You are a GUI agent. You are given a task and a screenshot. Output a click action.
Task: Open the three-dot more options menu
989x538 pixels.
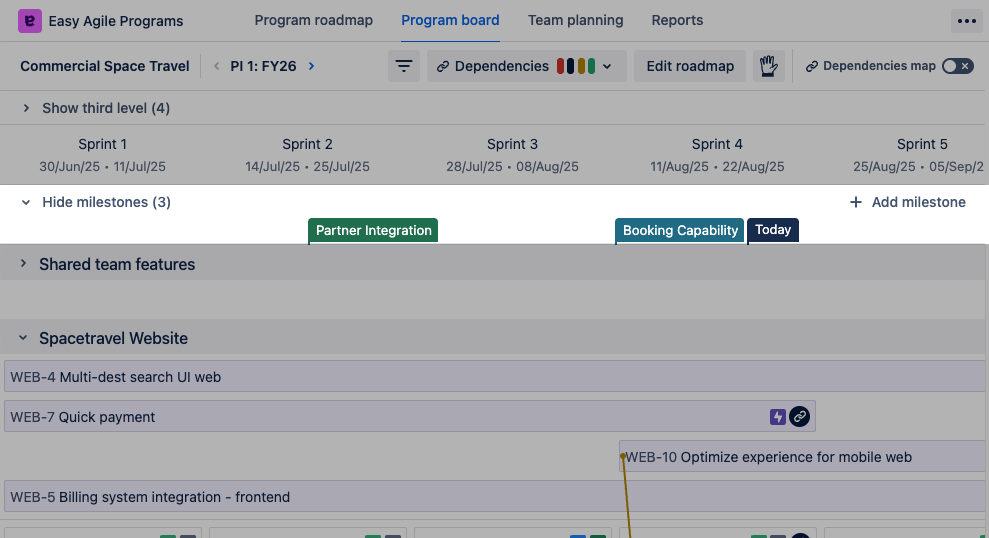click(965, 20)
